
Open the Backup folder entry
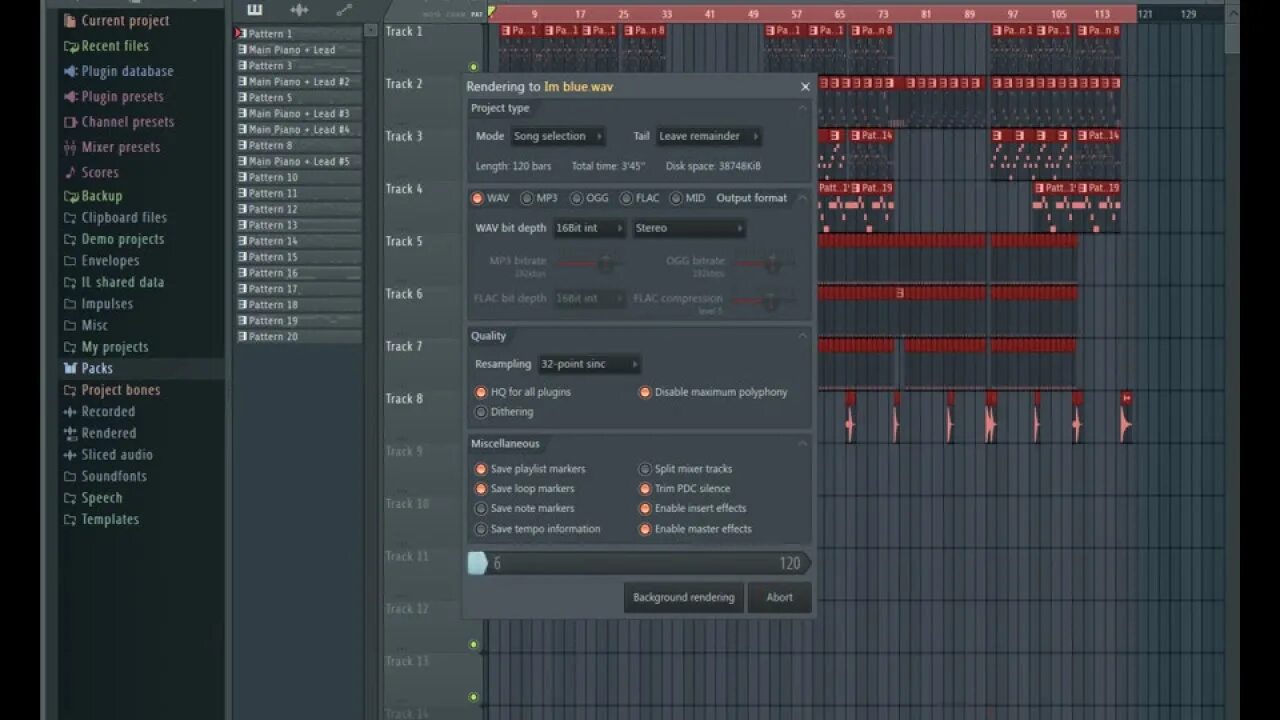(92, 196)
